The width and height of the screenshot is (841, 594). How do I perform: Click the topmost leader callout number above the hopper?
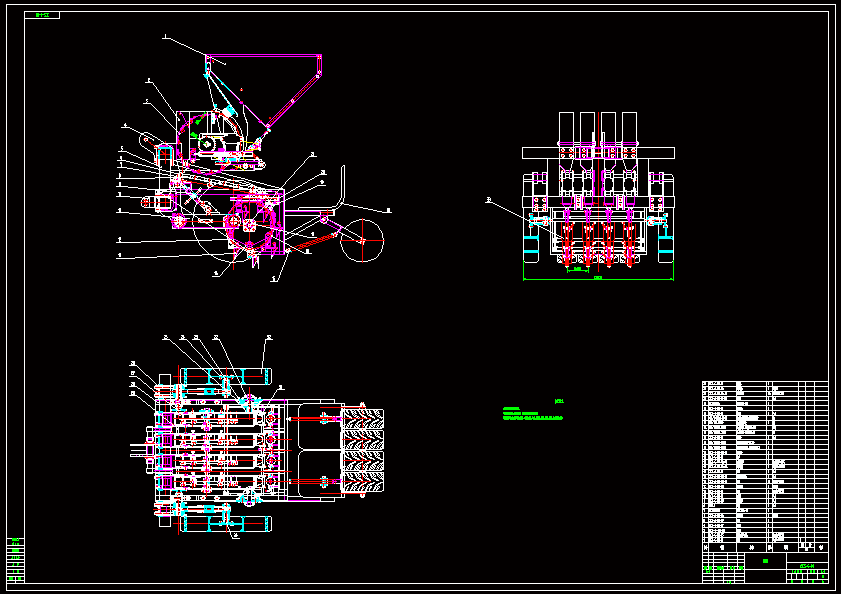pyautogui.click(x=165, y=36)
